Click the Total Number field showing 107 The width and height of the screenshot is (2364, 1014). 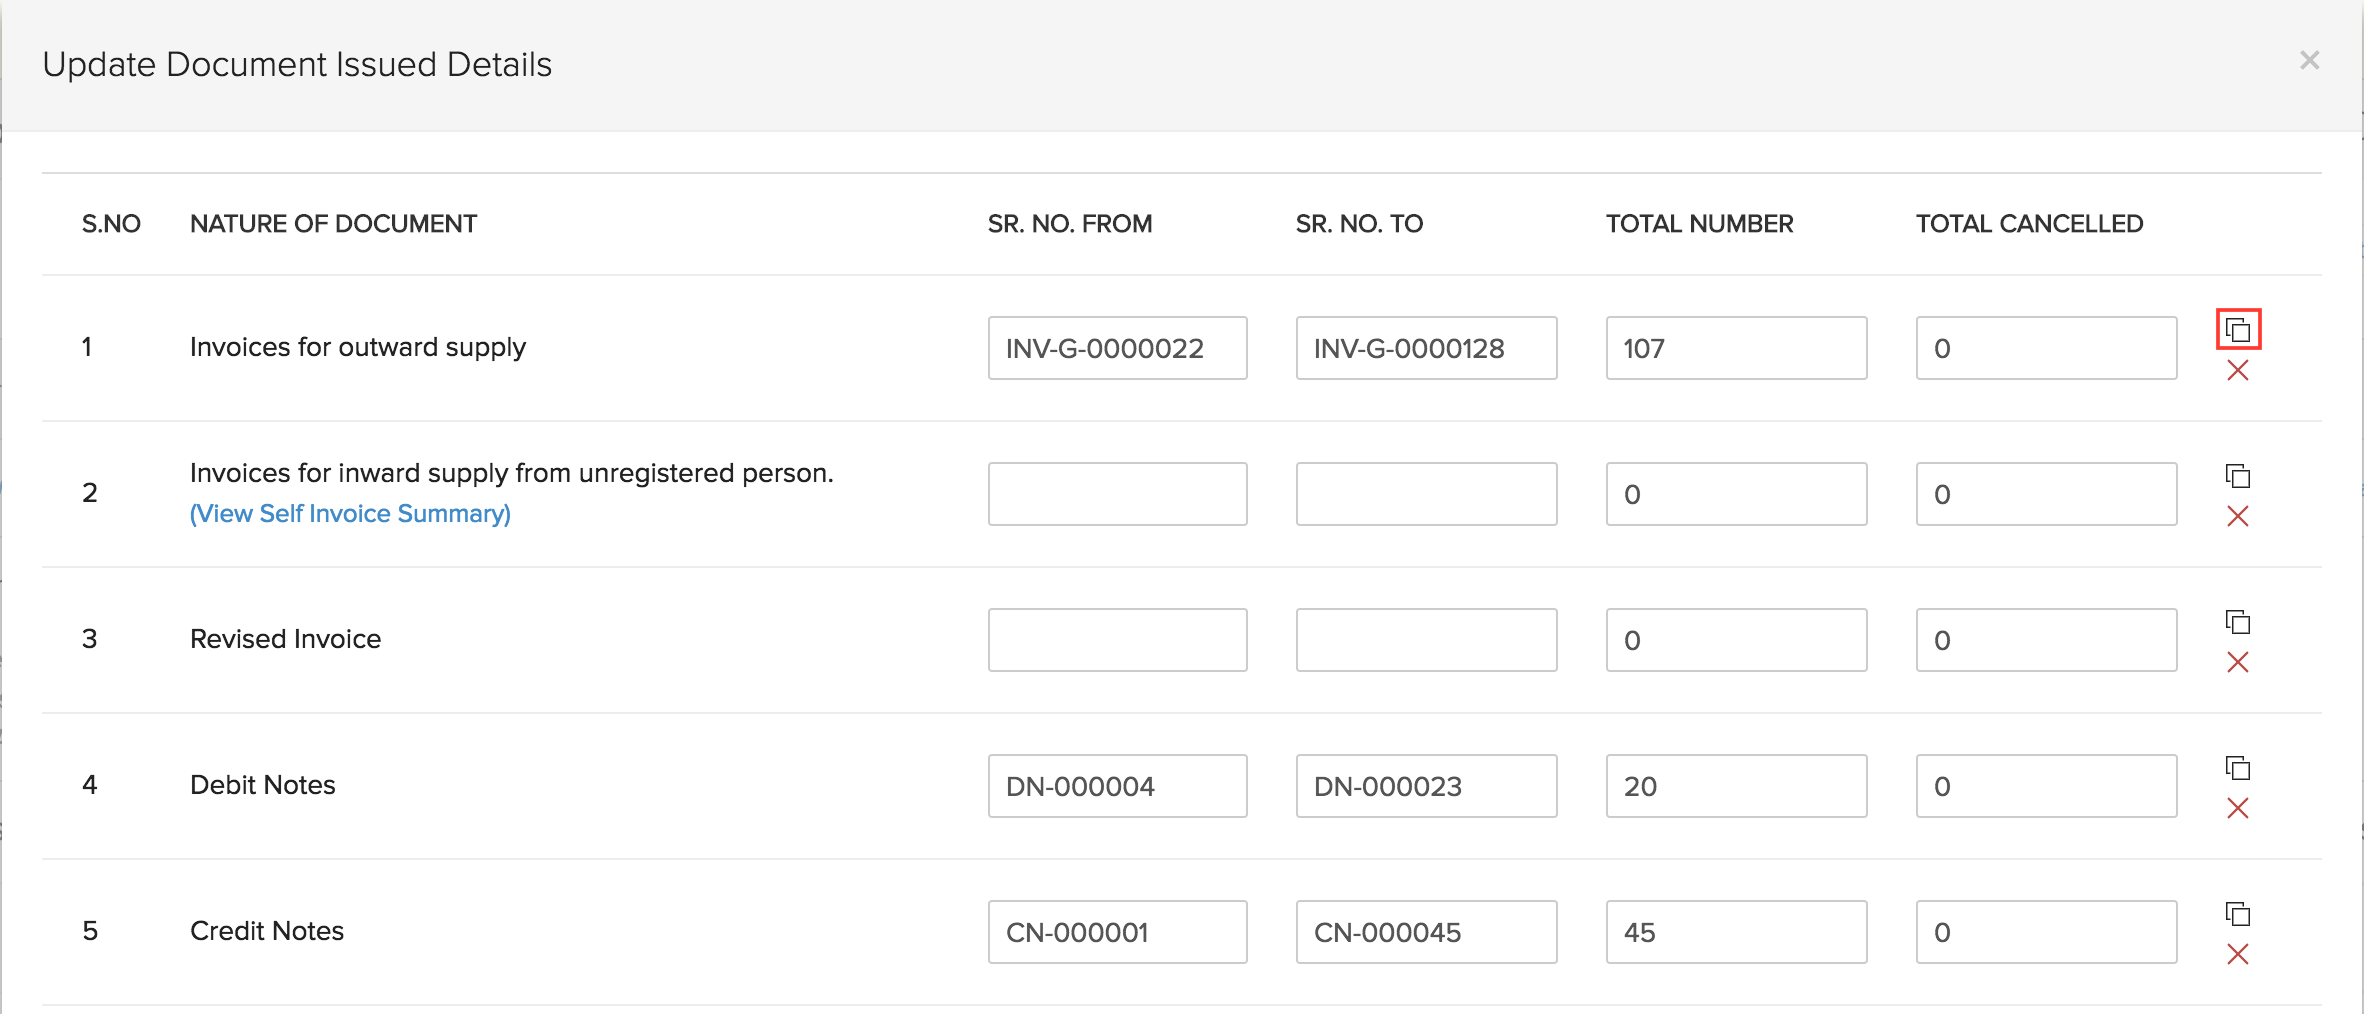(1736, 348)
